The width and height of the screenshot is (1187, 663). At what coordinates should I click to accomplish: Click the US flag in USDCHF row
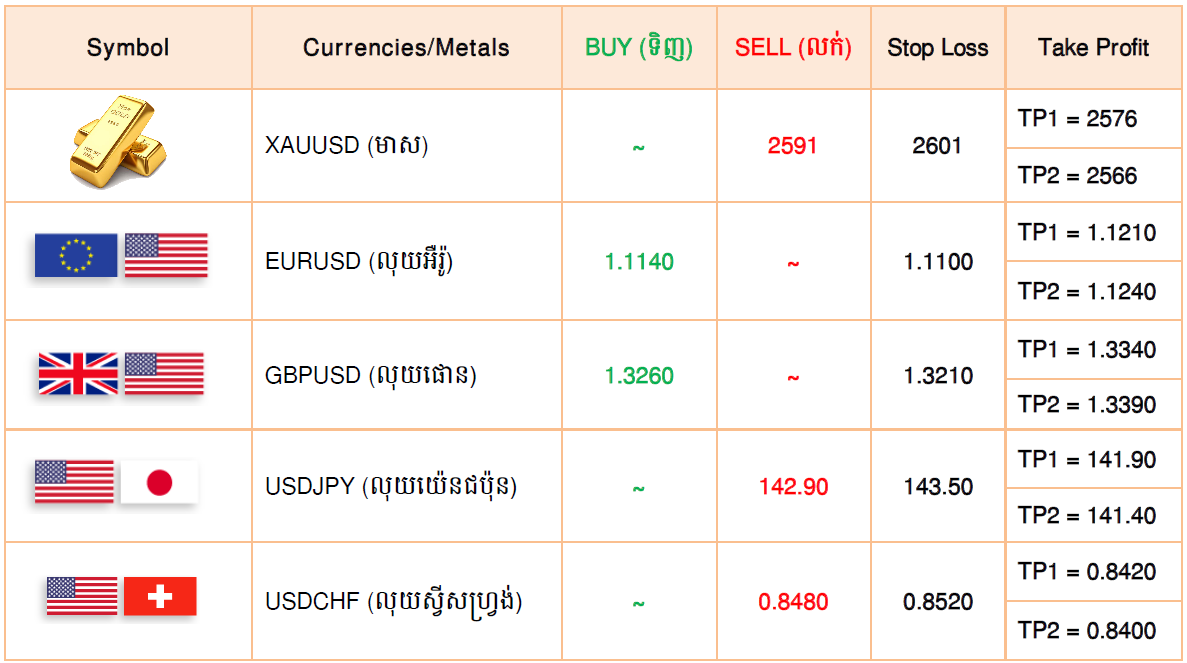pos(82,596)
